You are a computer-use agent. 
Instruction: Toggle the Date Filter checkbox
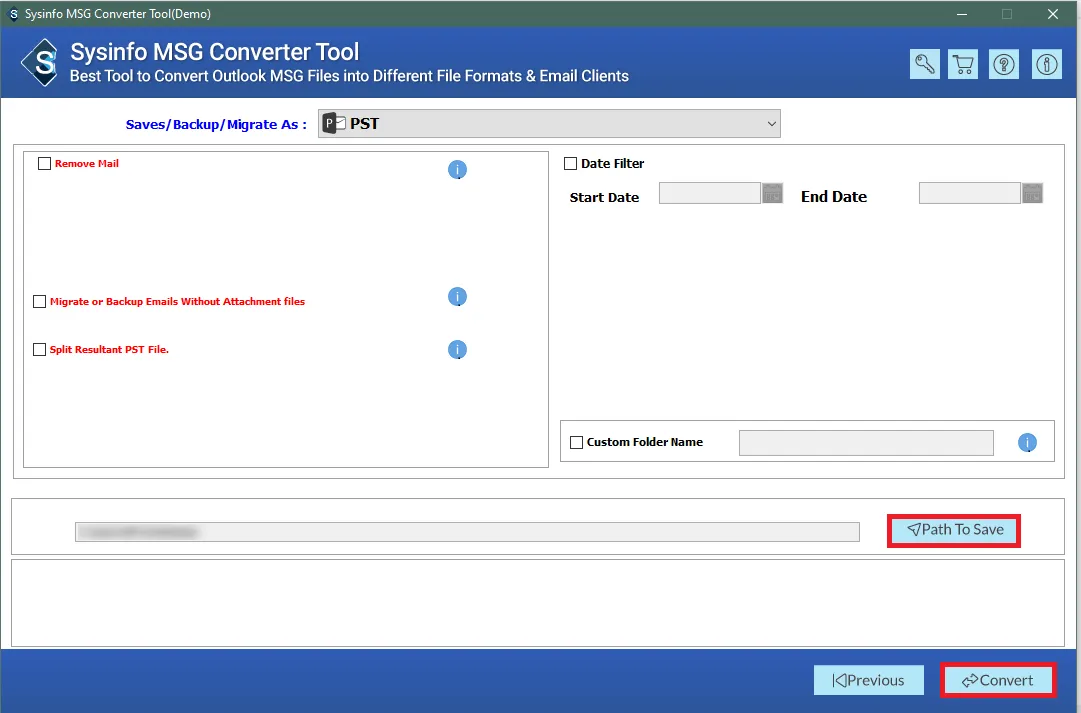tap(571, 164)
